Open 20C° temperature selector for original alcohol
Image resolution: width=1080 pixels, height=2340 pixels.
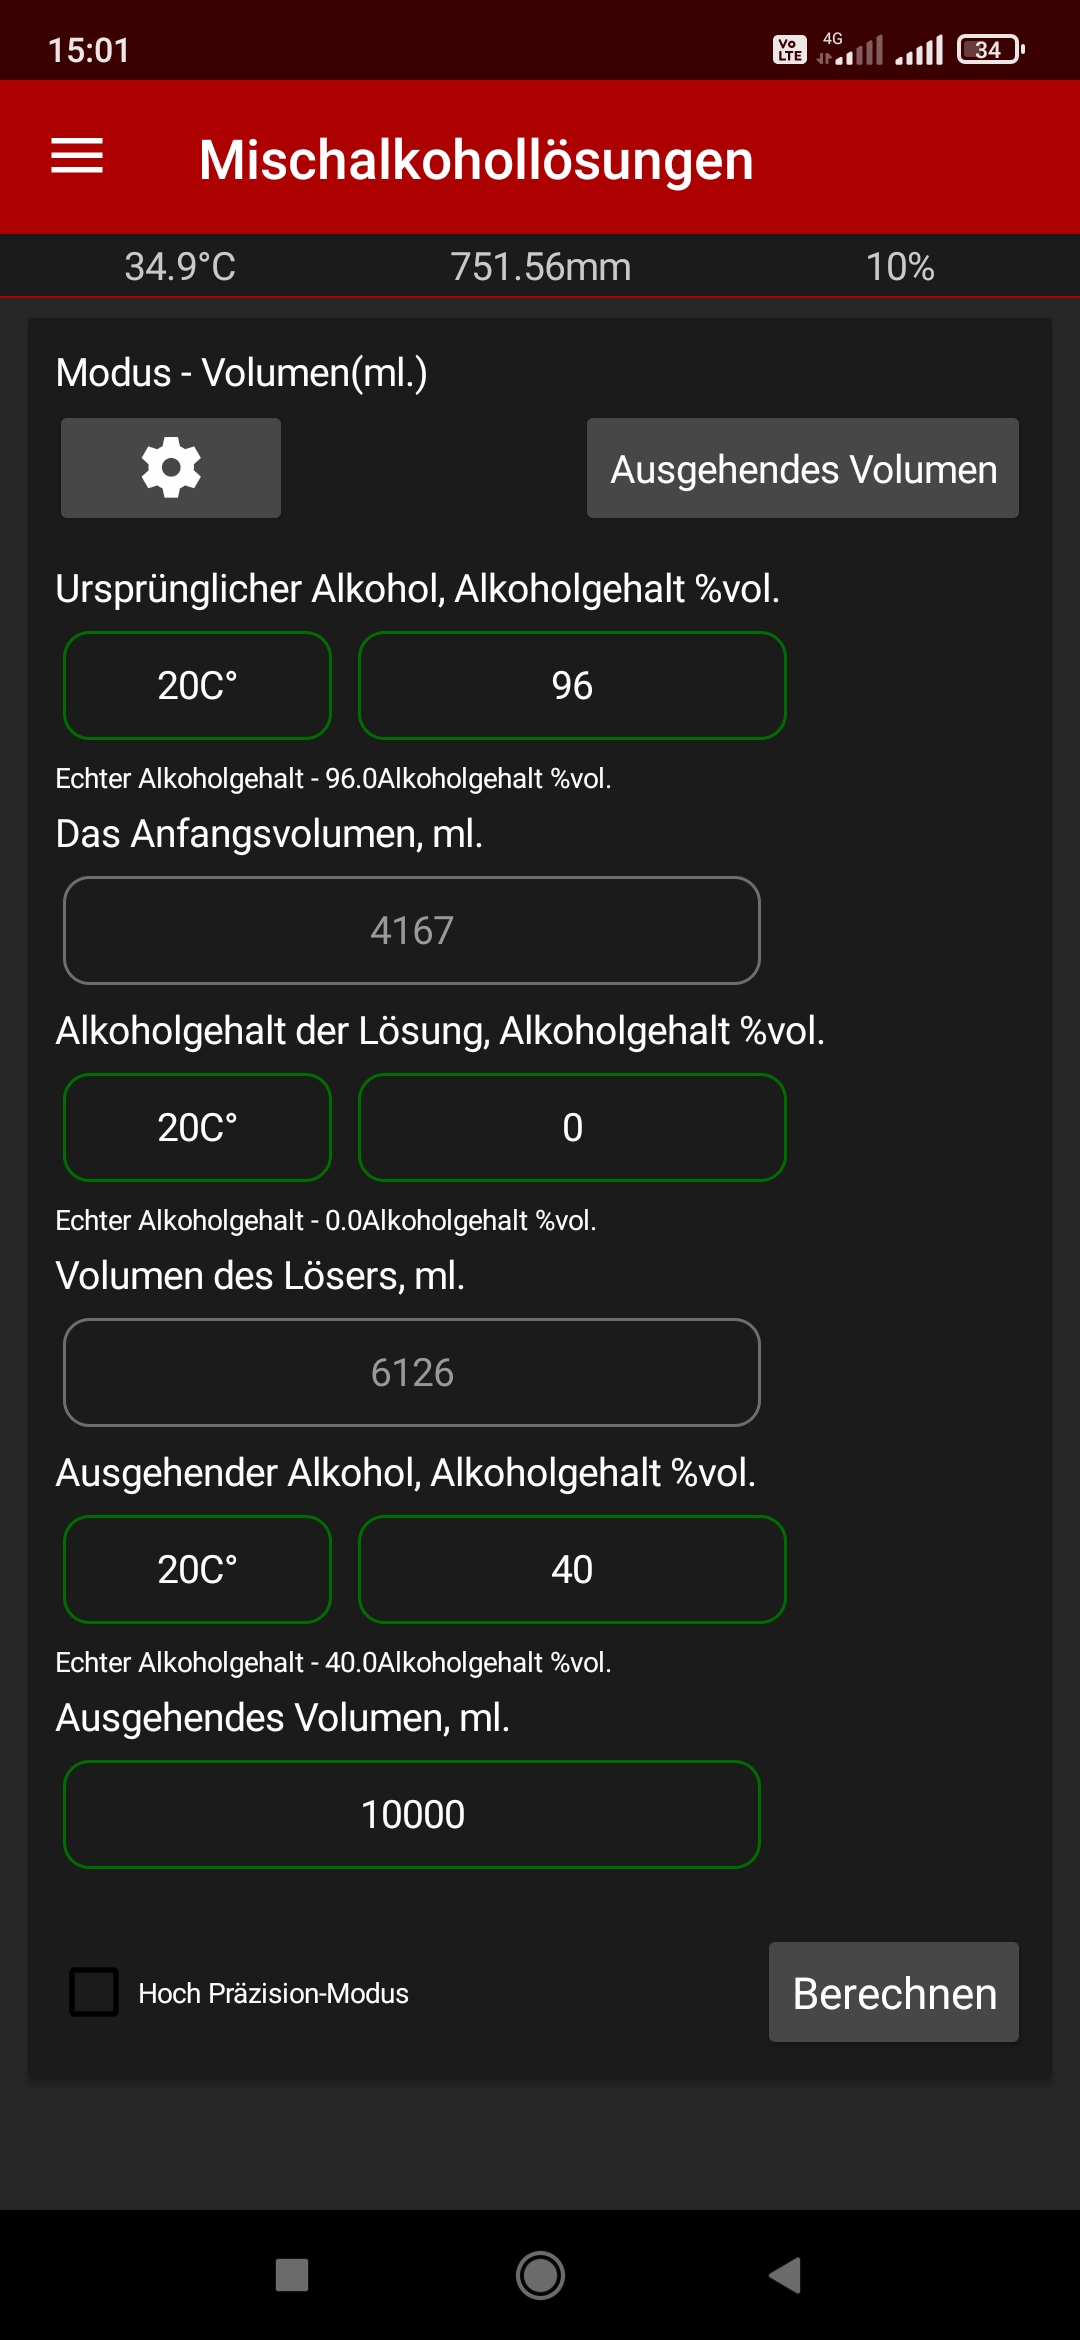197,686
